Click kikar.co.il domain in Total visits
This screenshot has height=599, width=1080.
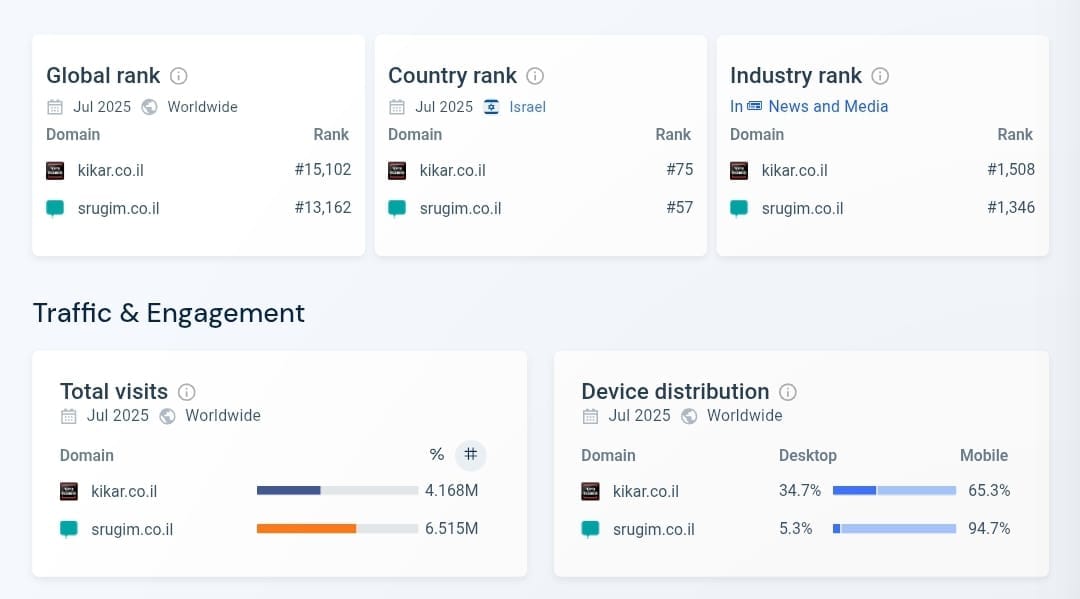point(124,492)
